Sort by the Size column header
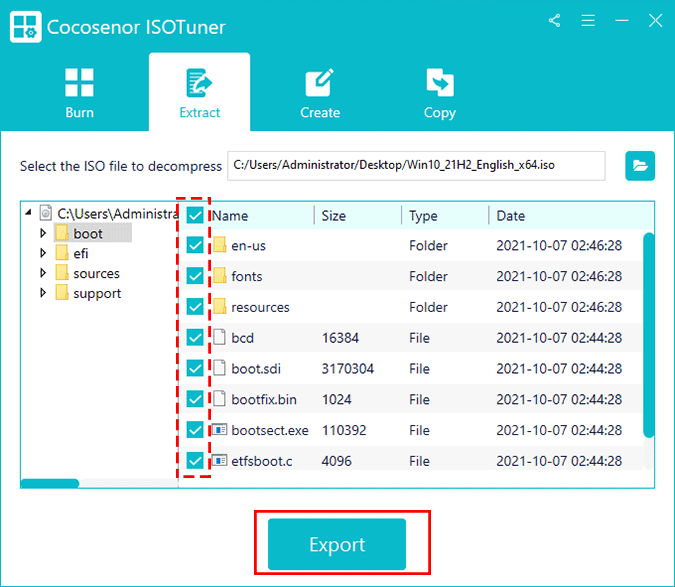Screen dimensions: 675x587 pyautogui.click(x=334, y=216)
